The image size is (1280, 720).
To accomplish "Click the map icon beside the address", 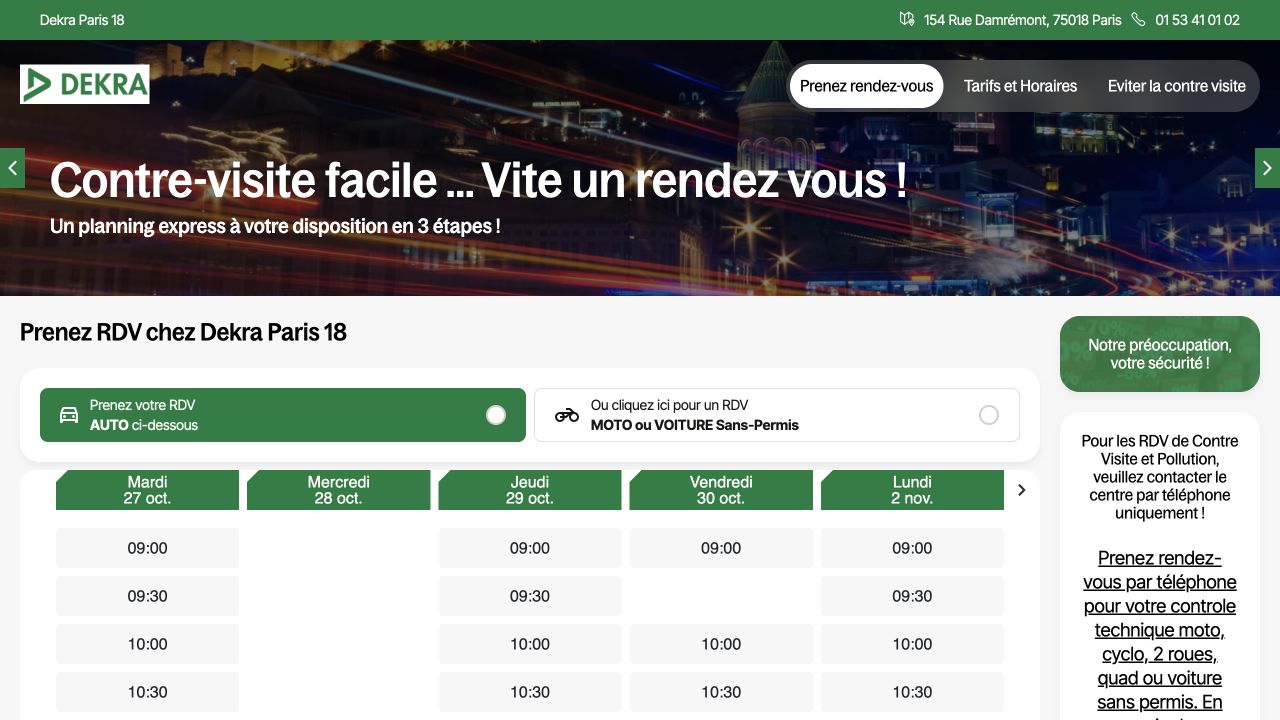I will (x=907, y=19).
